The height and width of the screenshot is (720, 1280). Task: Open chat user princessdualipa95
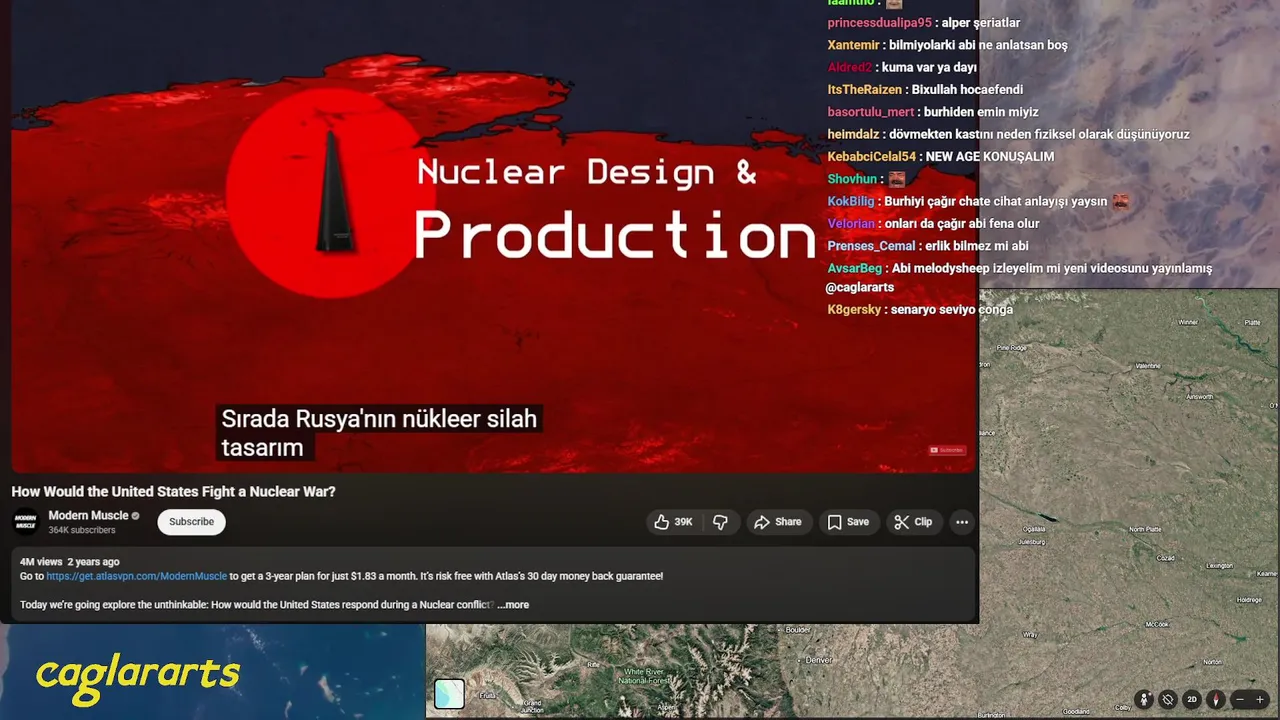point(880,23)
